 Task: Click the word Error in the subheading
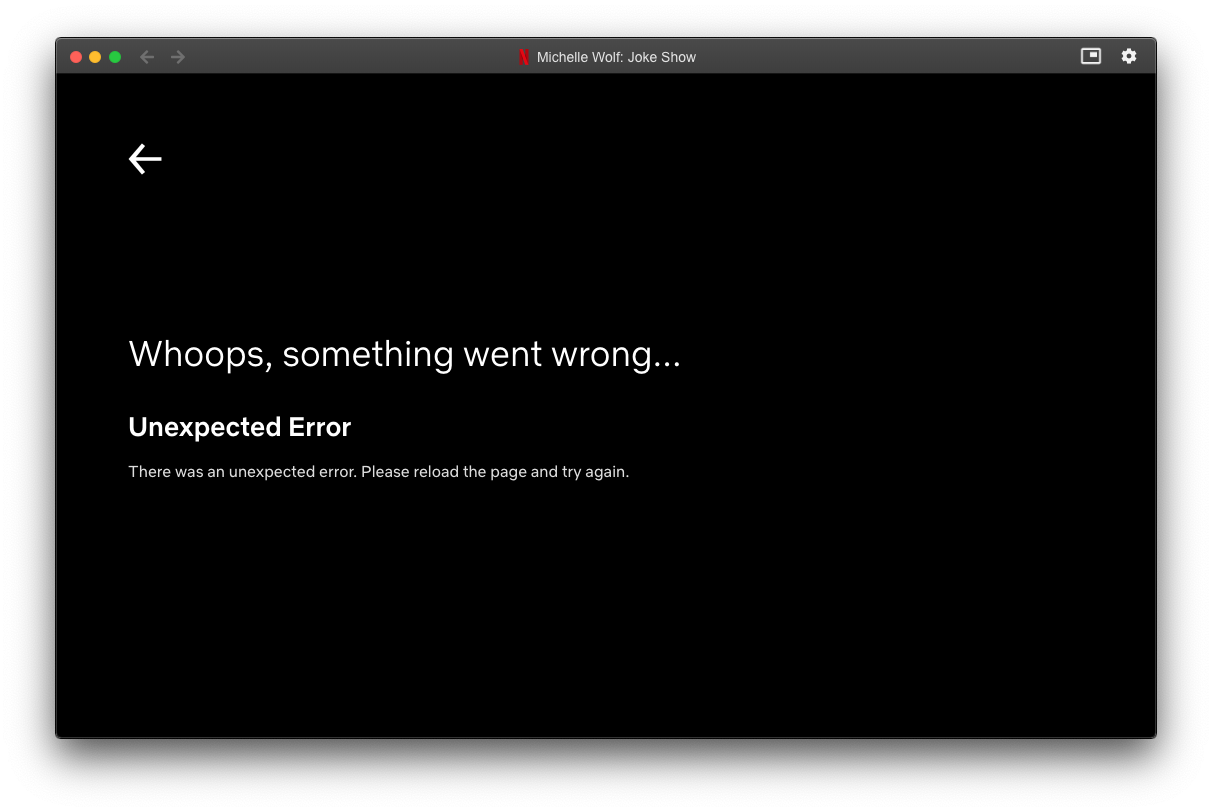pyautogui.click(x=320, y=427)
